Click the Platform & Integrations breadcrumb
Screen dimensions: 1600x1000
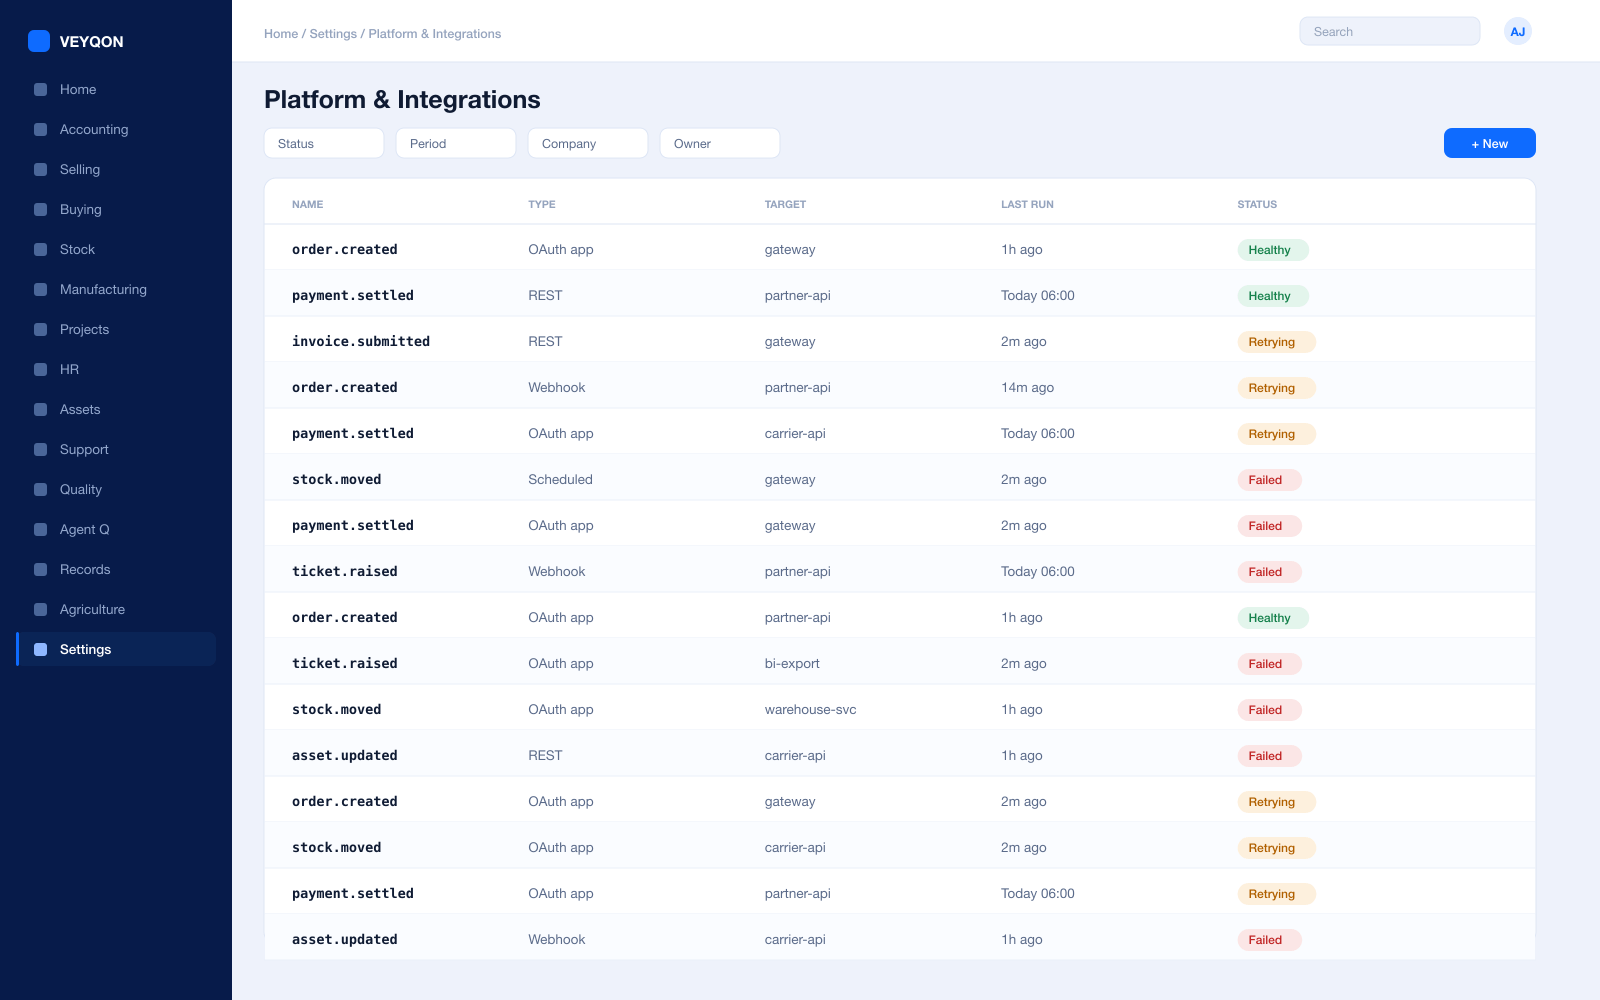(x=435, y=33)
